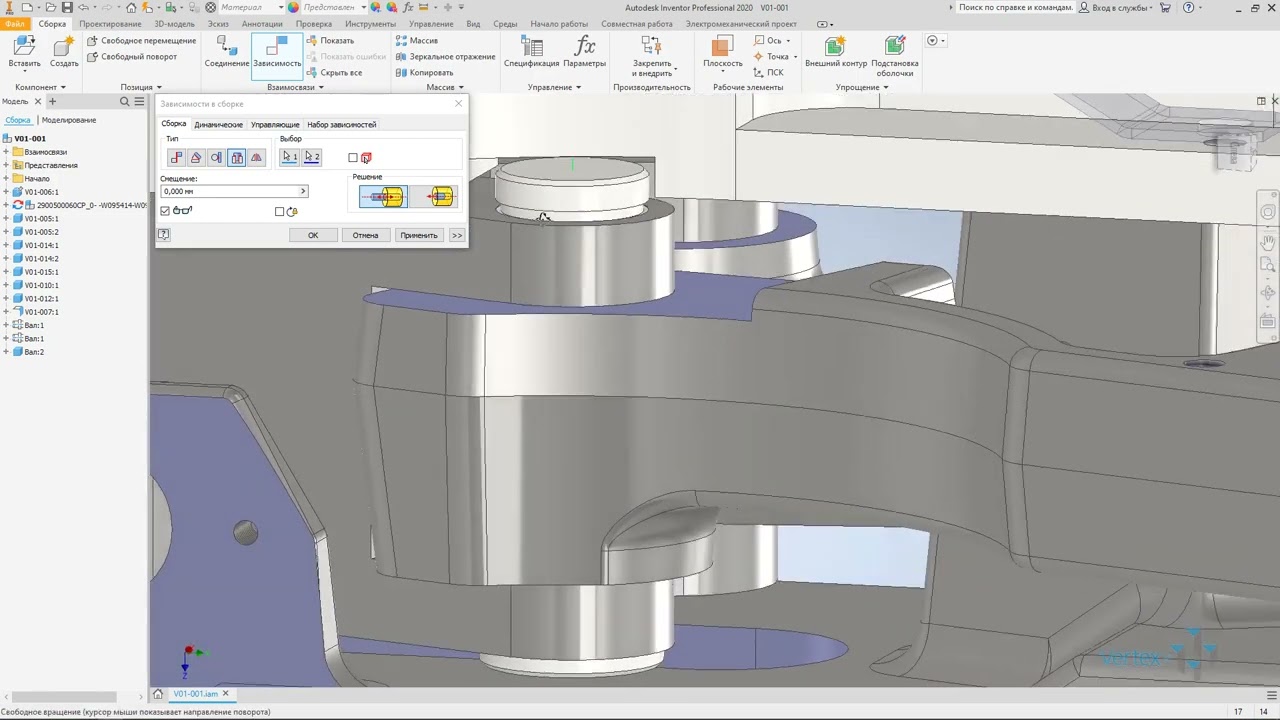The height and width of the screenshot is (720, 1280).
Task: Switch to Управляющие dialog tab
Action: tap(275, 125)
